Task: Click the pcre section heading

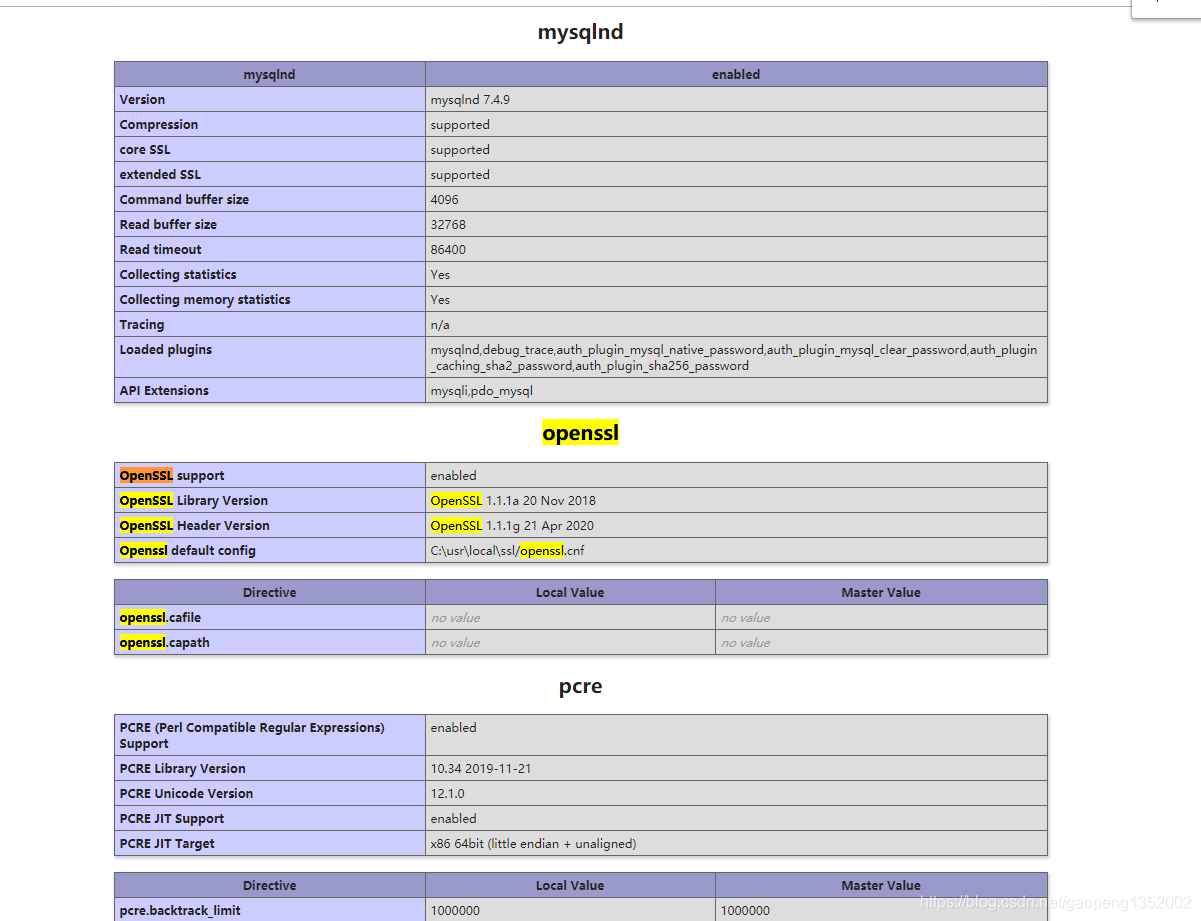Action: [580, 686]
